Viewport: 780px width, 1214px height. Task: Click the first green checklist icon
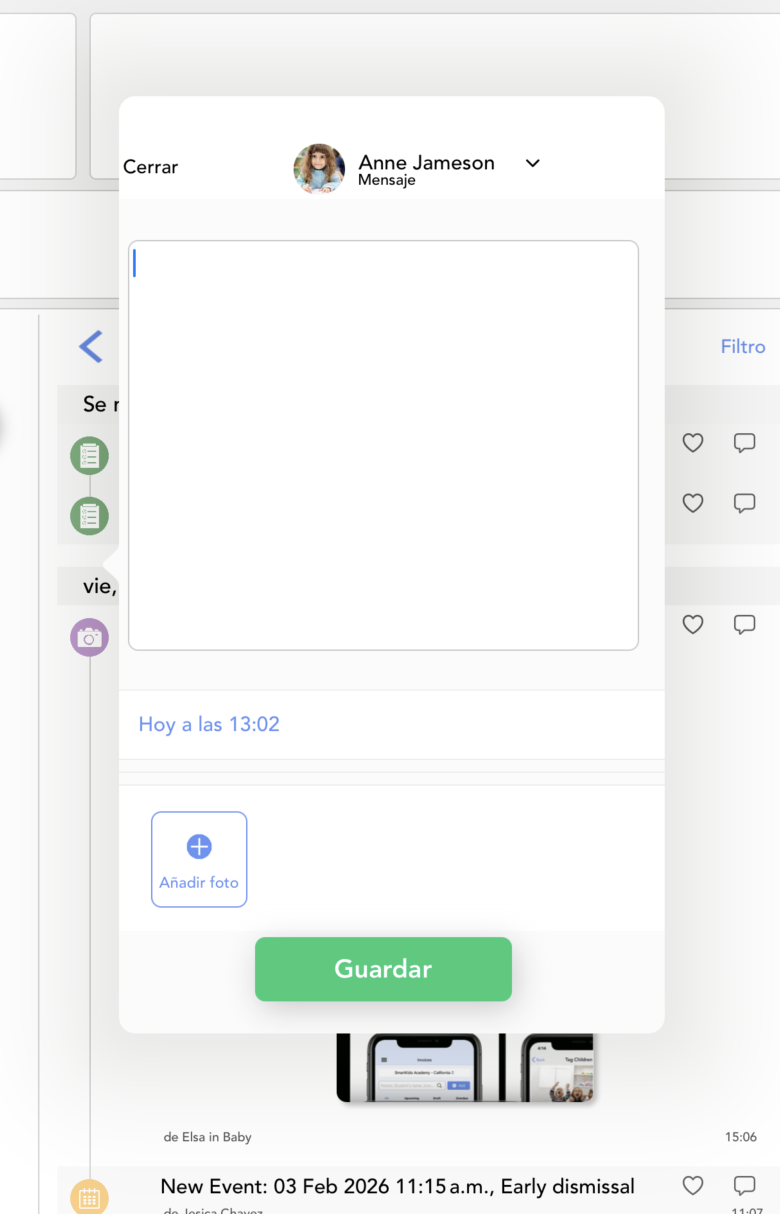[89, 456]
